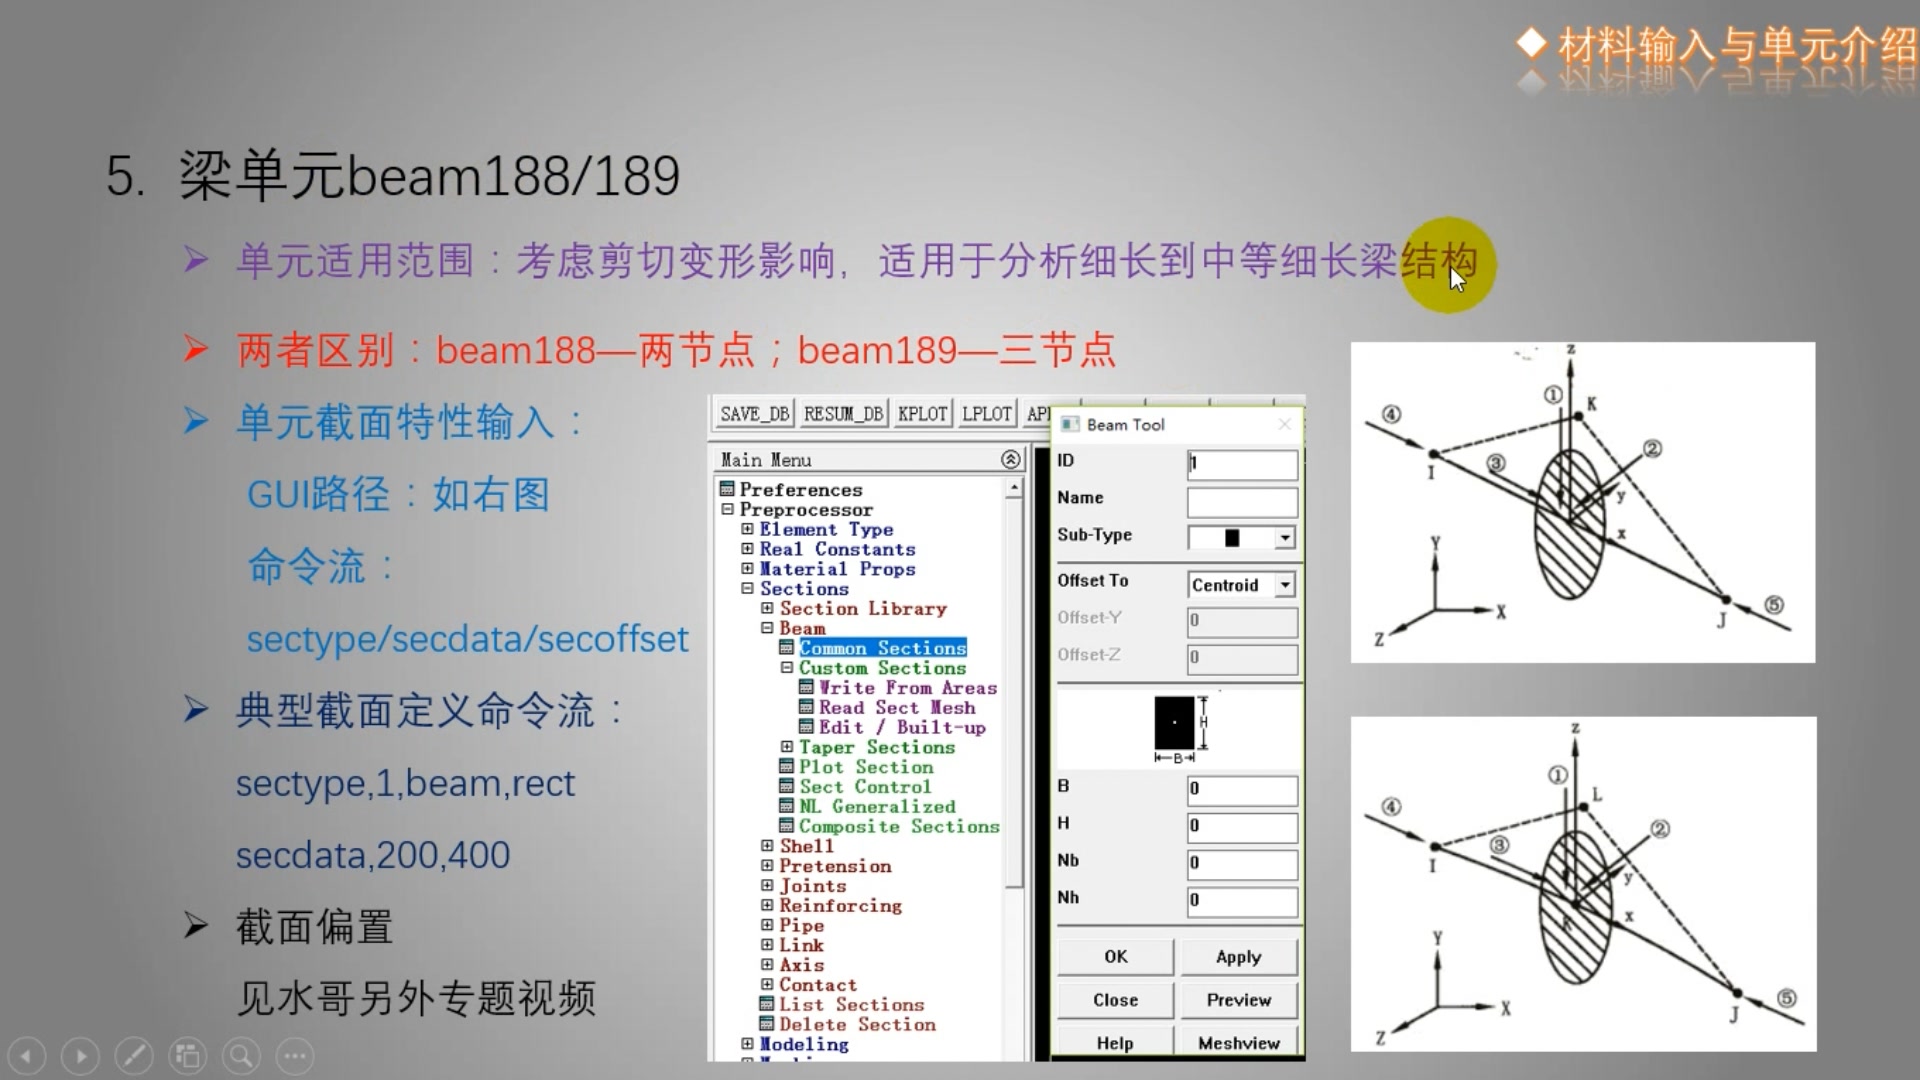The width and height of the screenshot is (1920, 1080).
Task: Open Read Sect Mesh item
Action: [x=897, y=707]
